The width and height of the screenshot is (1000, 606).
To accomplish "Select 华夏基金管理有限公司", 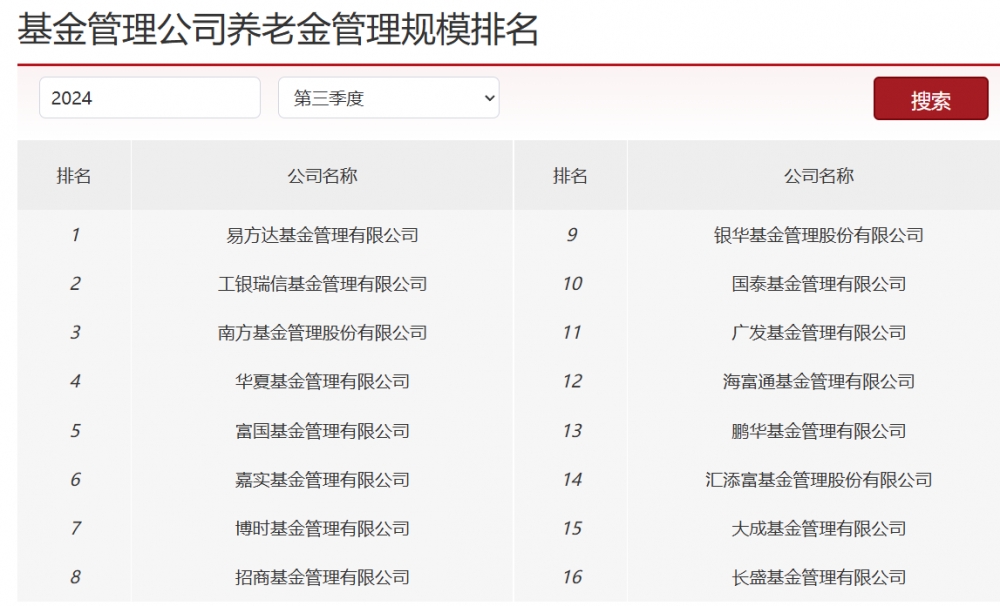I will [320, 381].
